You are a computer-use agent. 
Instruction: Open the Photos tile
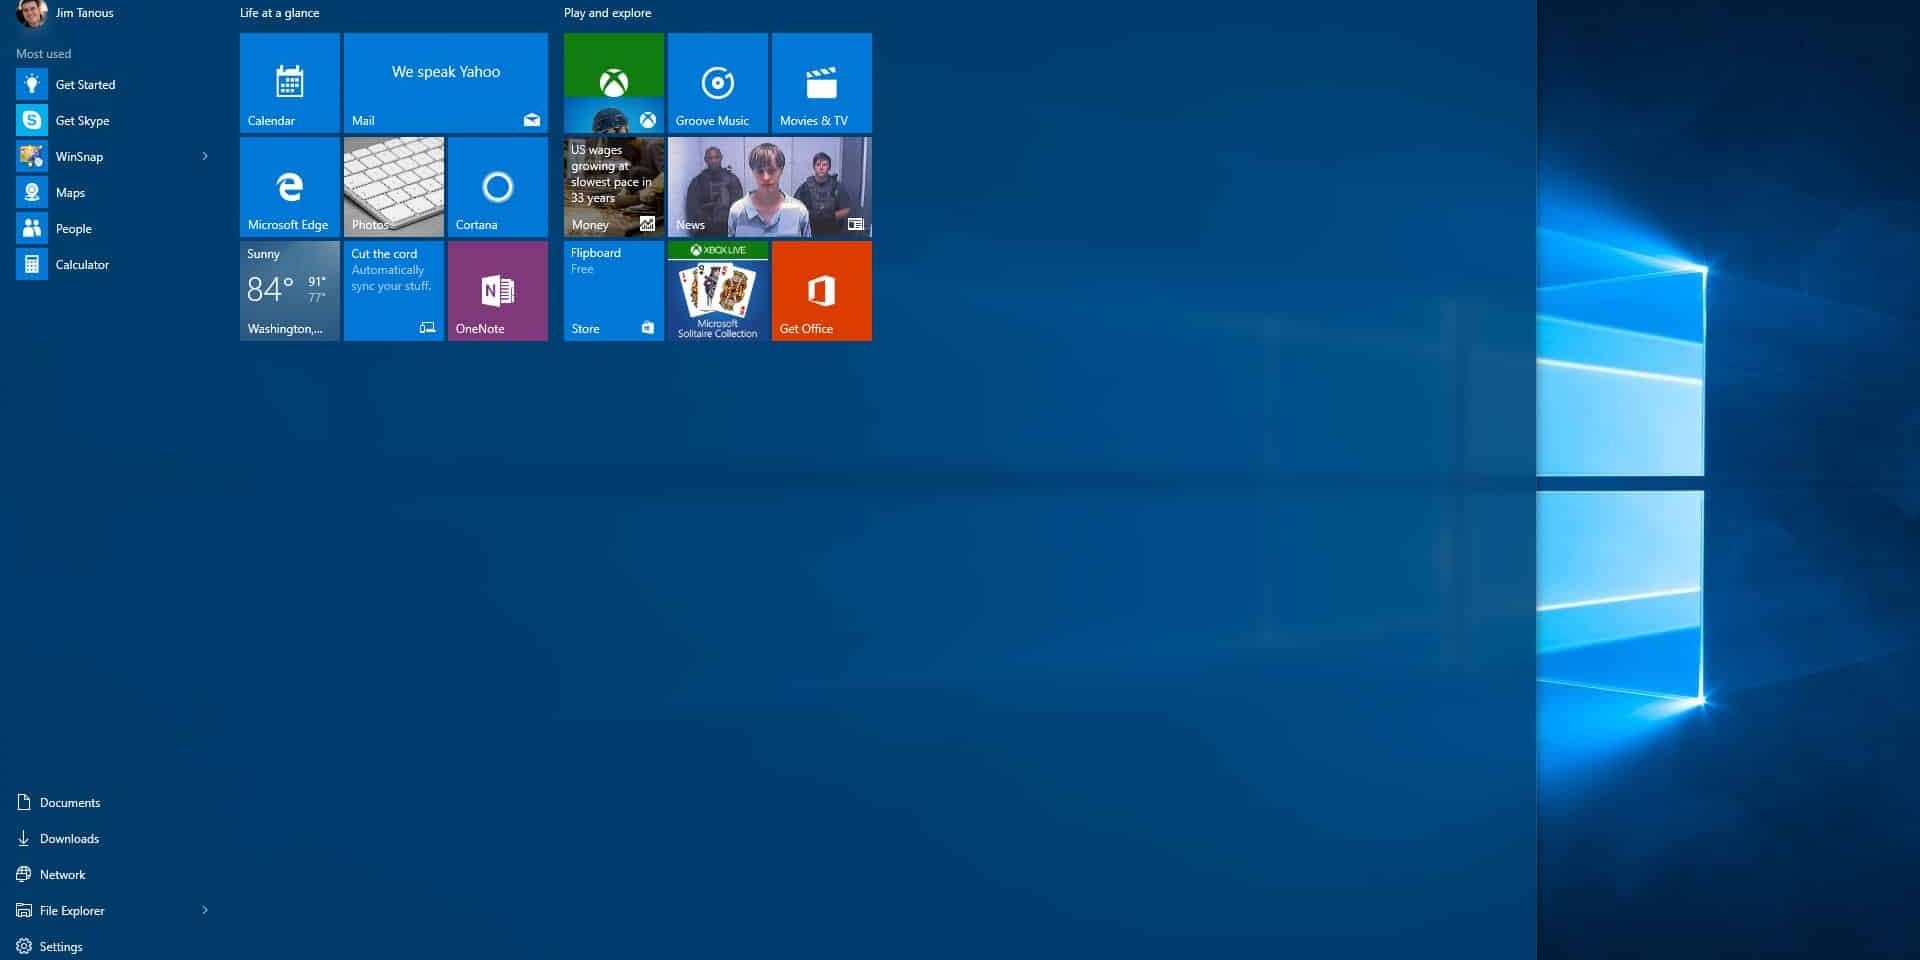point(394,187)
